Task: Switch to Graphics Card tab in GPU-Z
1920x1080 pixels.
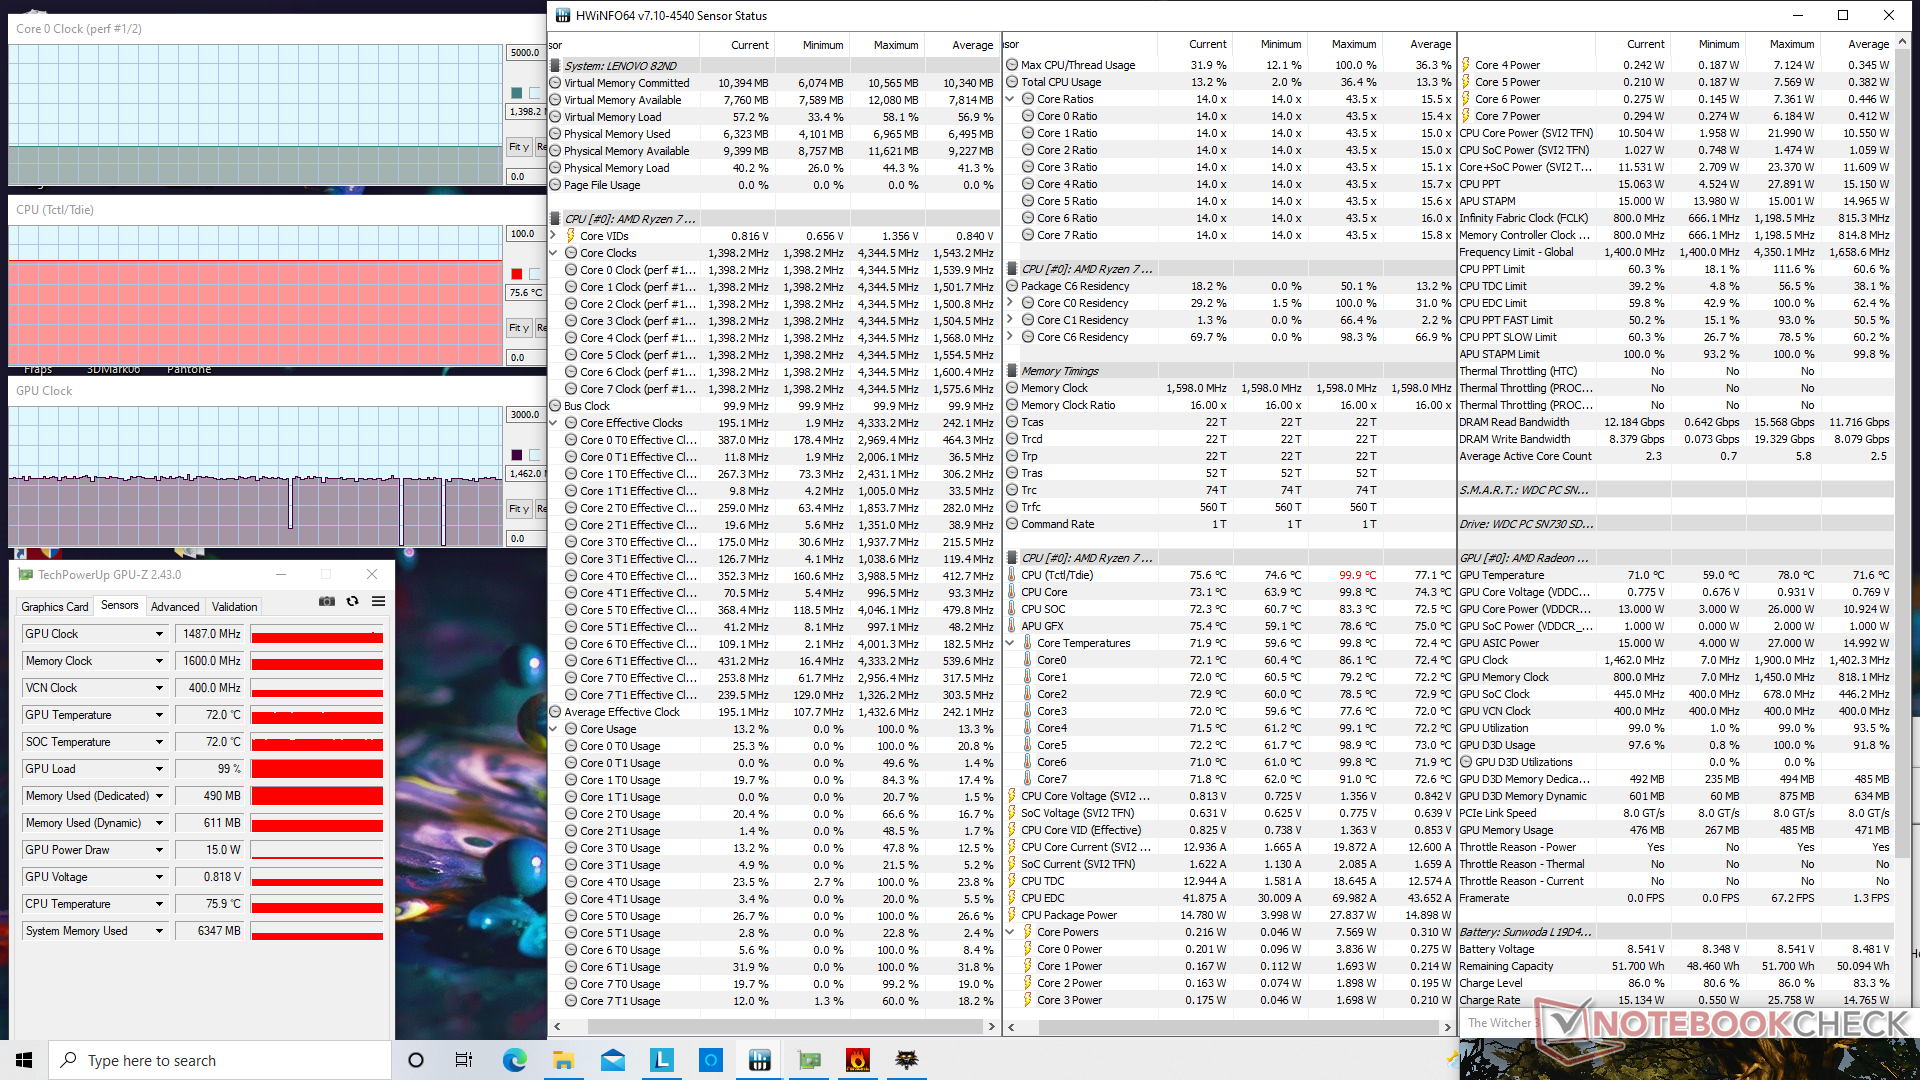Action: [55, 607]
